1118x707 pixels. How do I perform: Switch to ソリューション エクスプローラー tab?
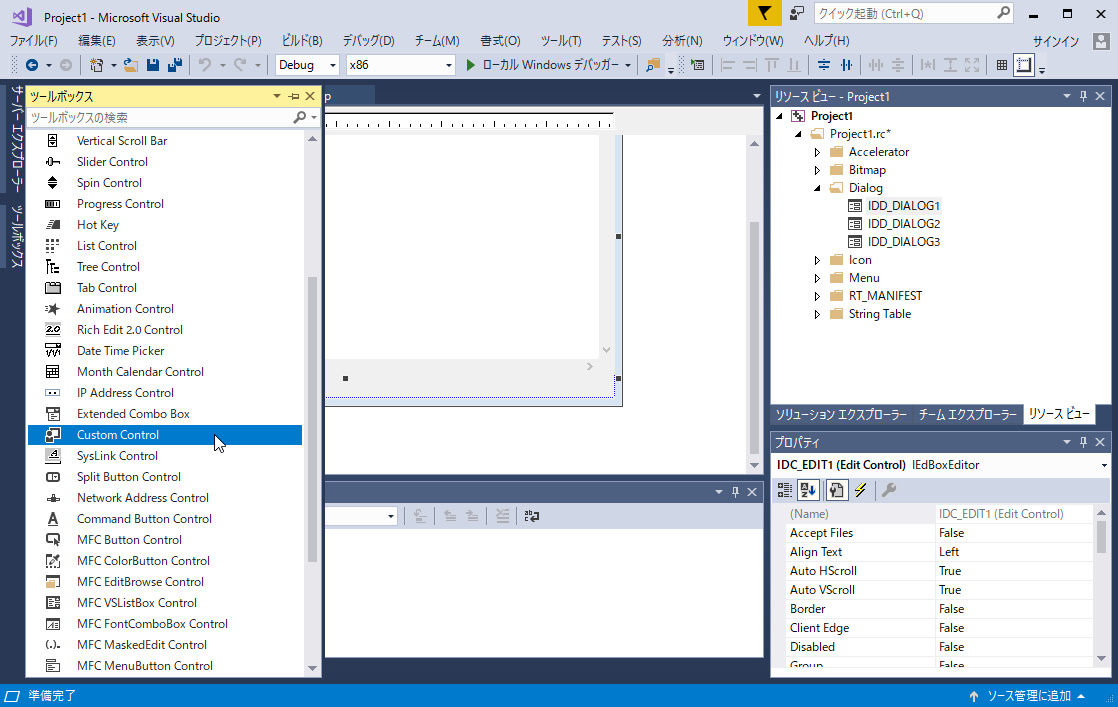coord(841,414)
